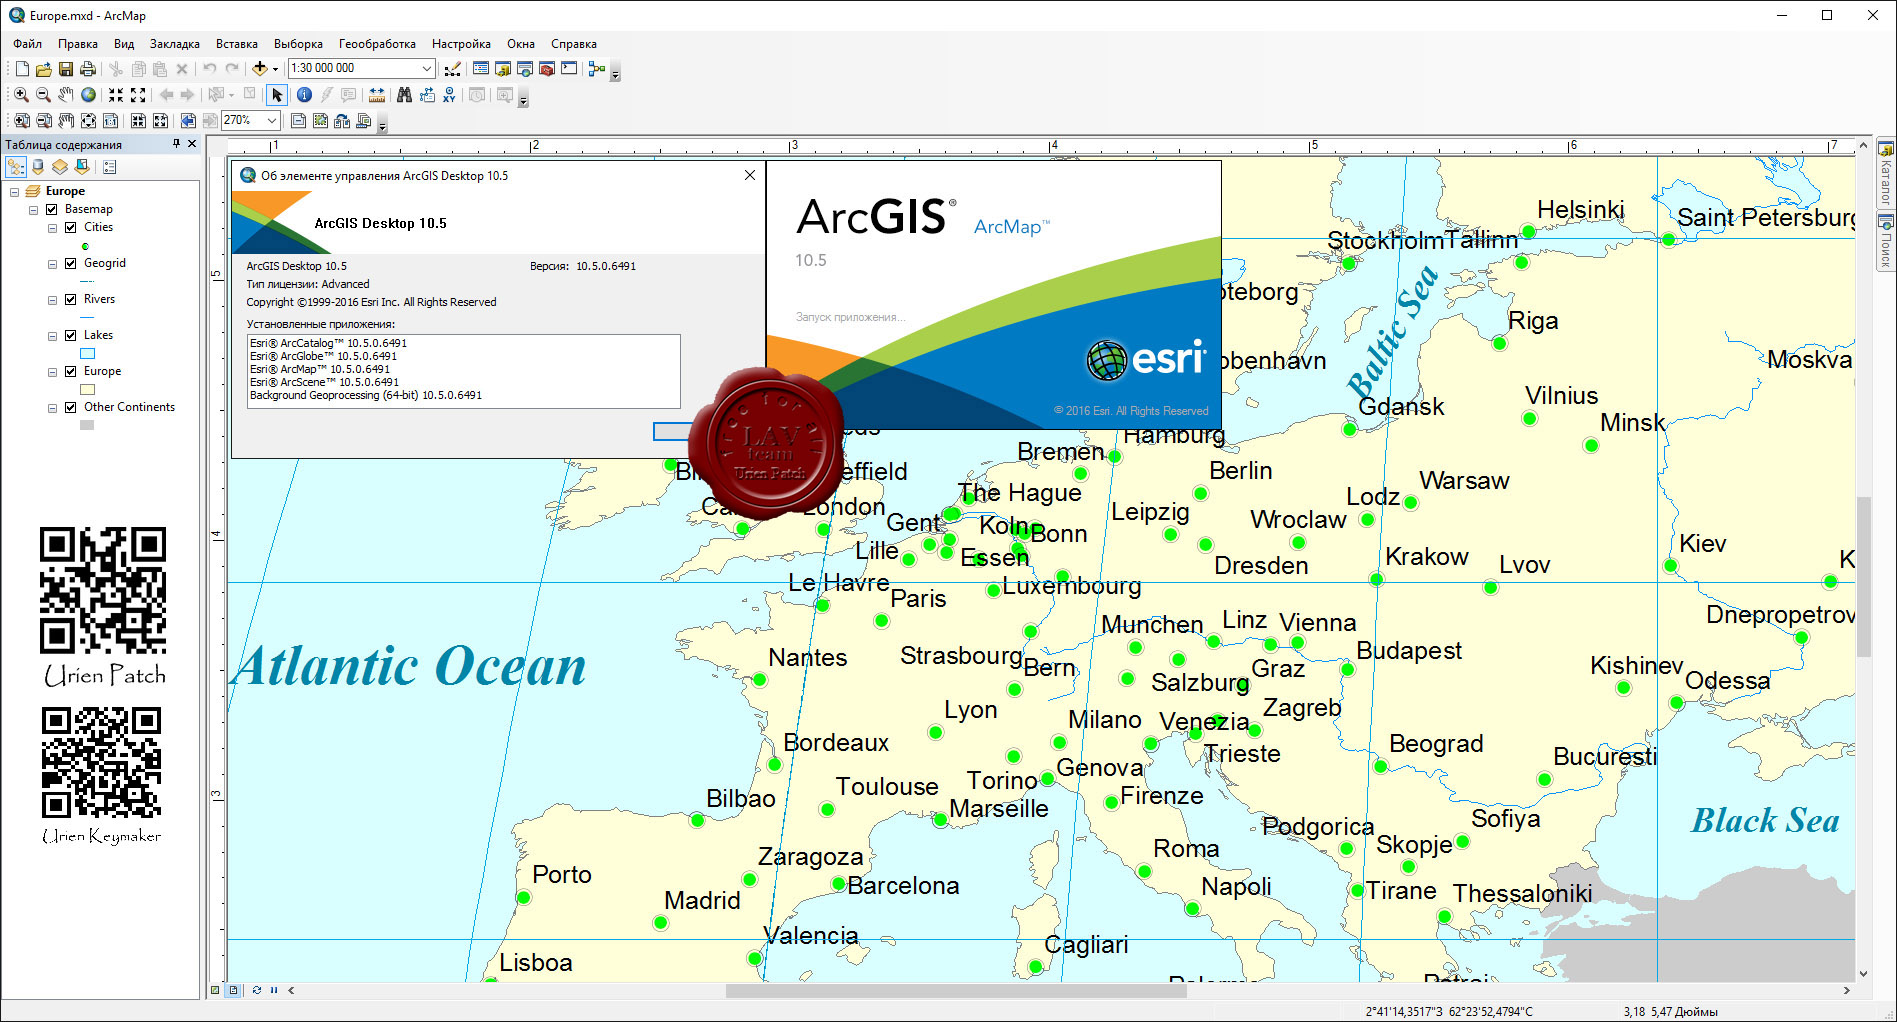Click the Lakes light blue symbol swatch
Image resolution: width=1897 pixels, height=1022 pixels.
click(87, 353)
